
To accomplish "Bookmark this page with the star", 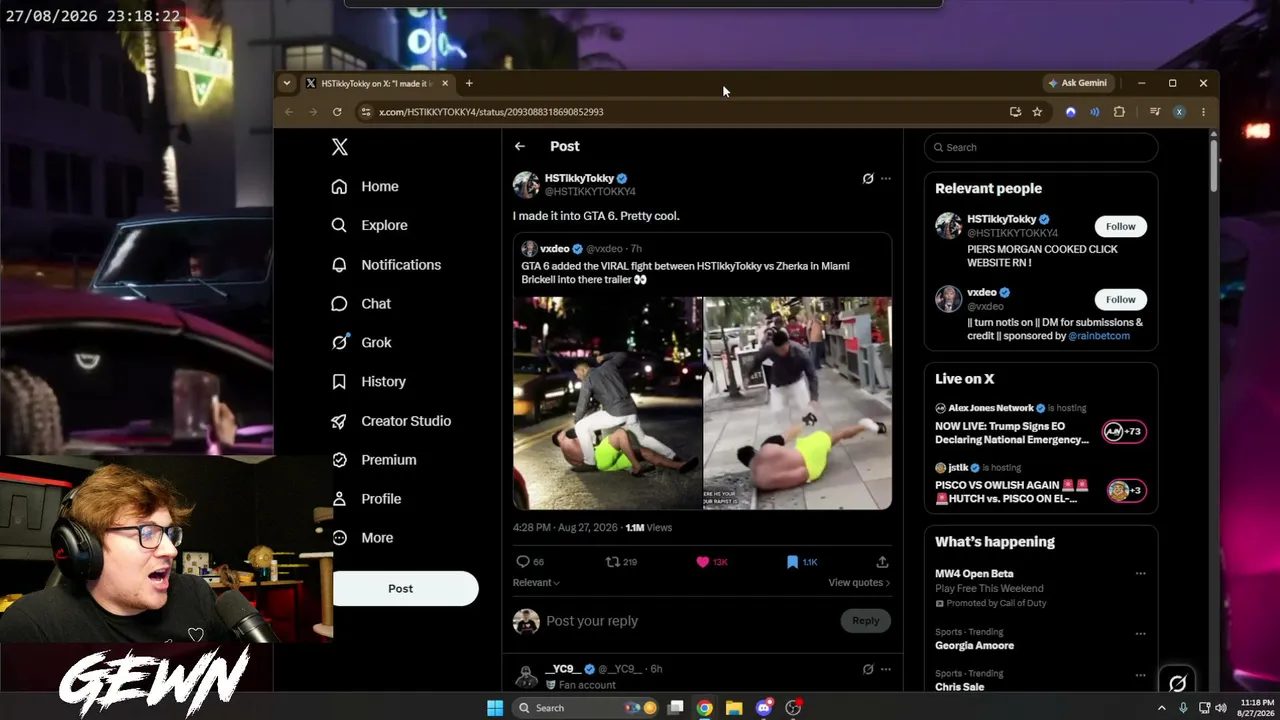I will tap(1037, 112).
